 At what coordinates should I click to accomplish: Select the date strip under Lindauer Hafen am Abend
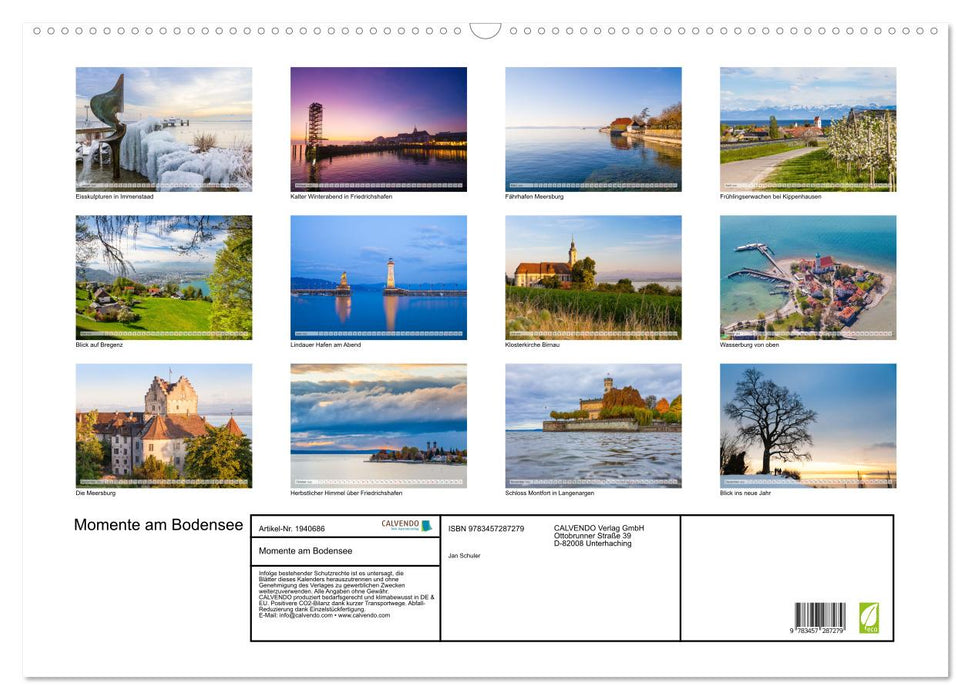pos(378,334)
